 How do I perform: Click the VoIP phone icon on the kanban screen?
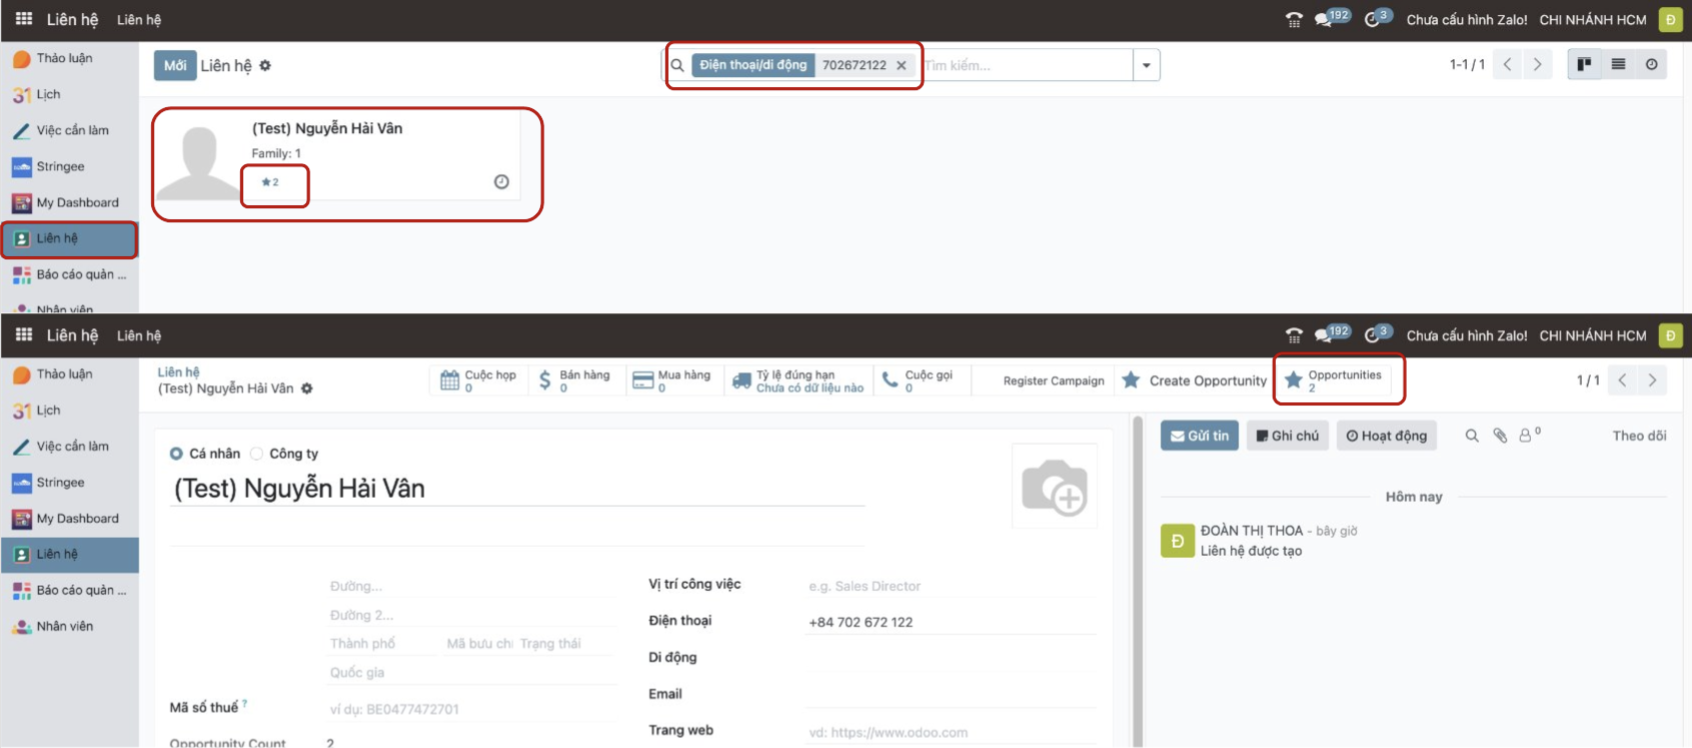click(x=1294, y=20)
